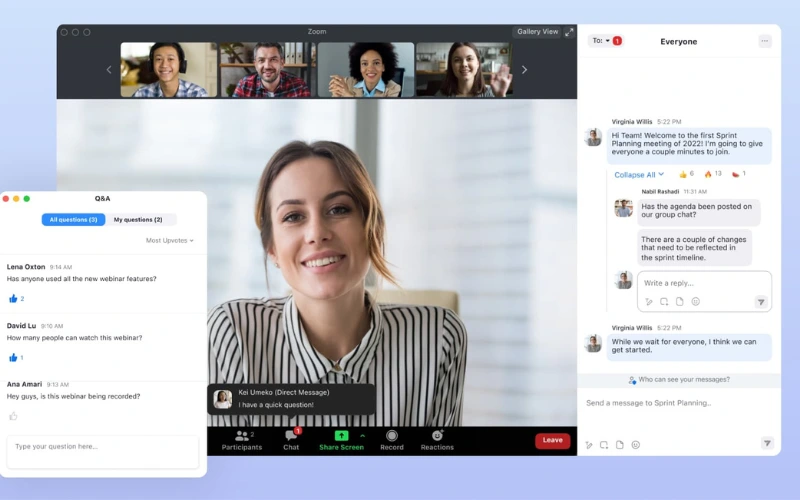800x500 pixels.
Task: Click the send icon in the main message box
Action: coord(767,443)
